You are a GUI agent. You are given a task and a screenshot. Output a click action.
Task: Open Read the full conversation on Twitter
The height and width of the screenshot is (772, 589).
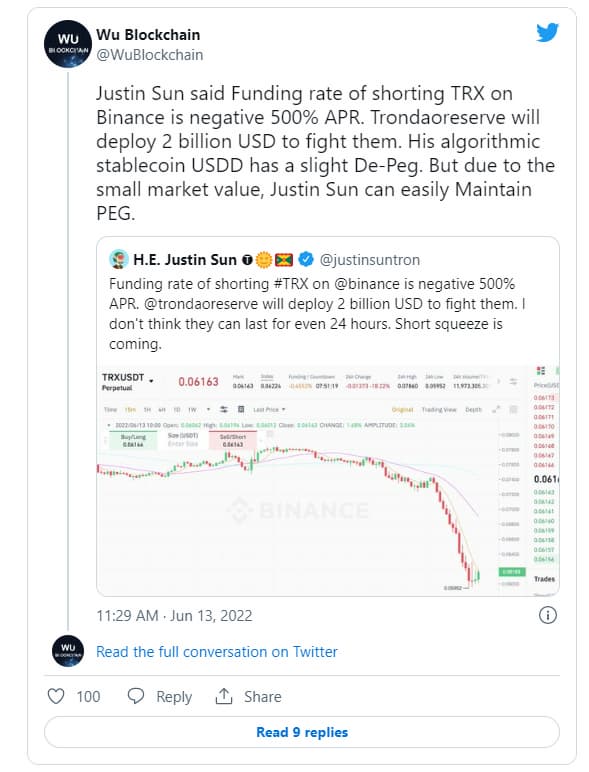217,651
